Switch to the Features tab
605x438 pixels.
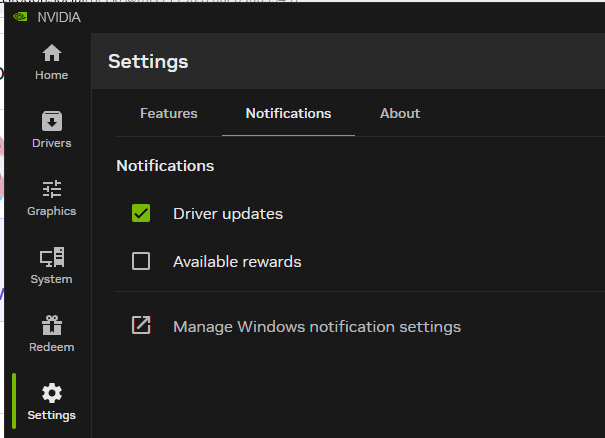click(x=169, y=113)
